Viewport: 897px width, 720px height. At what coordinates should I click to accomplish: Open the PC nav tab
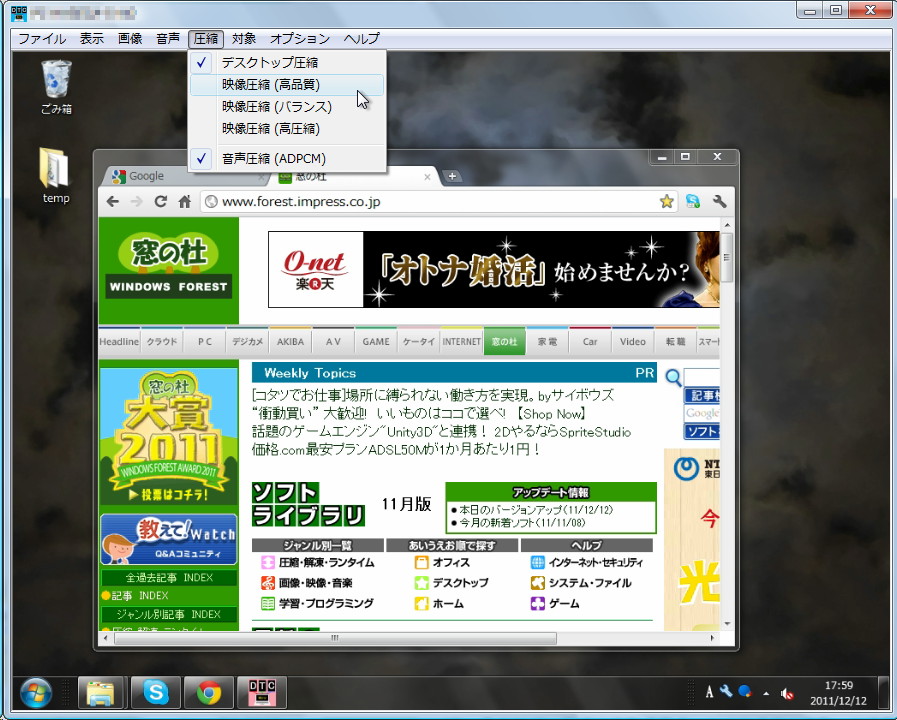point(205,341)
